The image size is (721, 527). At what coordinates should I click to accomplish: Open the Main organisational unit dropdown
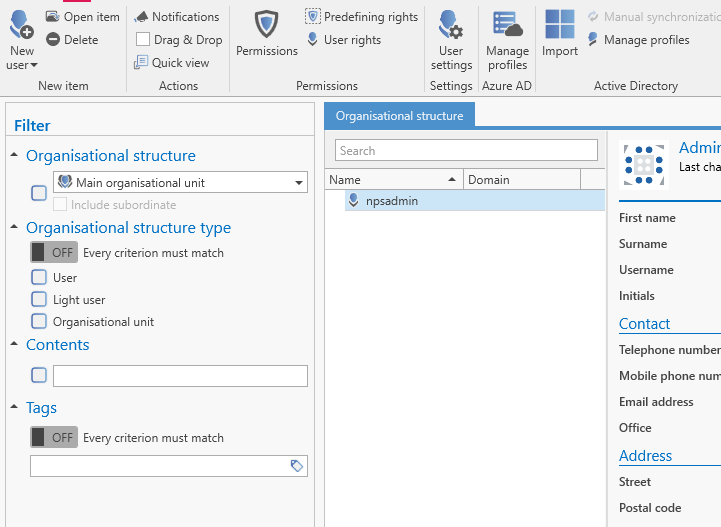(180, 183)
